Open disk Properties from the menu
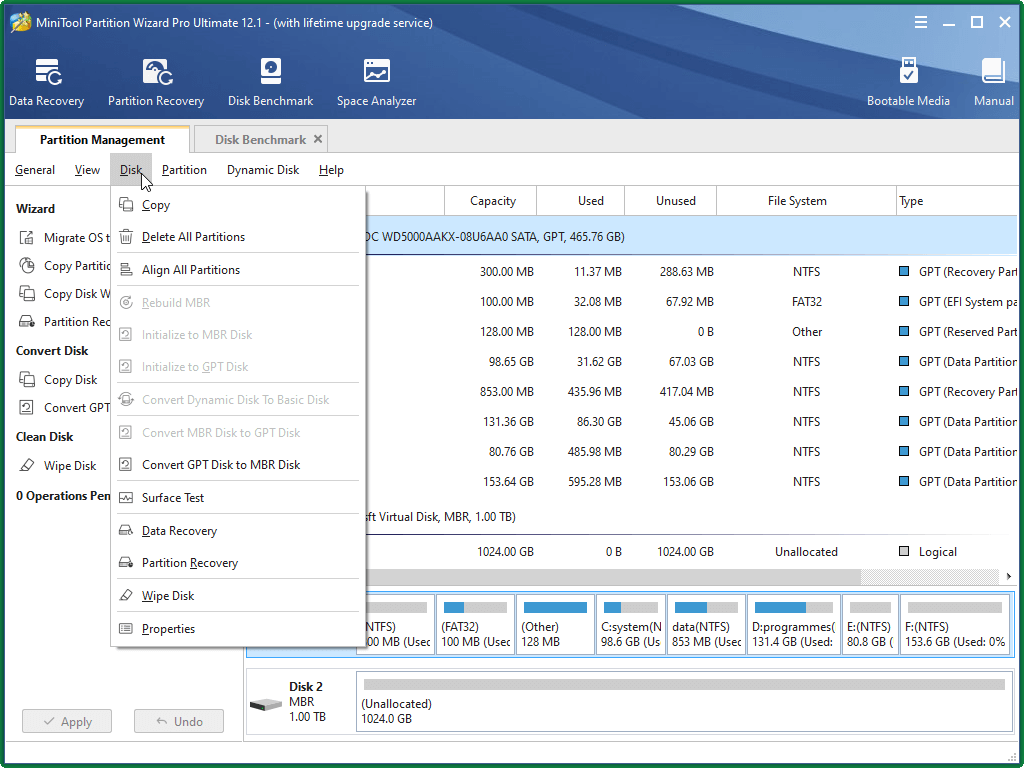 [x=238, y=629]
